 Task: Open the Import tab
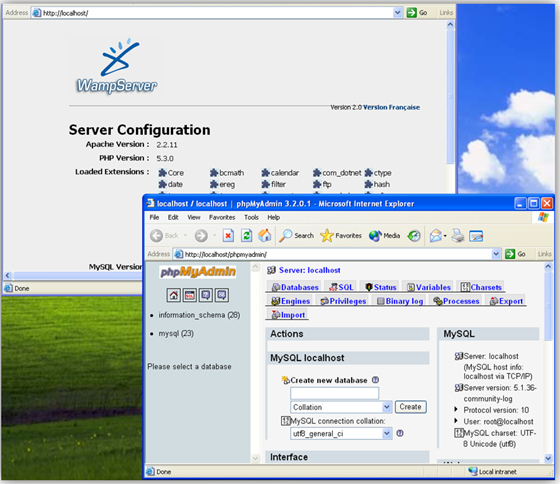click(288, 315)
